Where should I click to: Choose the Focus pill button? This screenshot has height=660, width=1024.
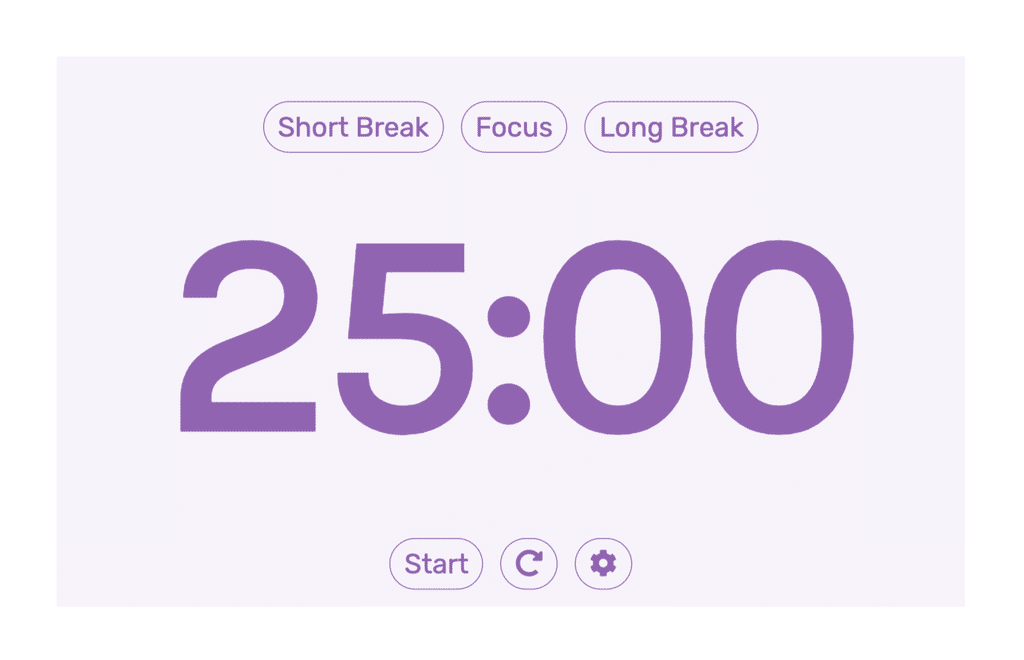click(514, 127)
